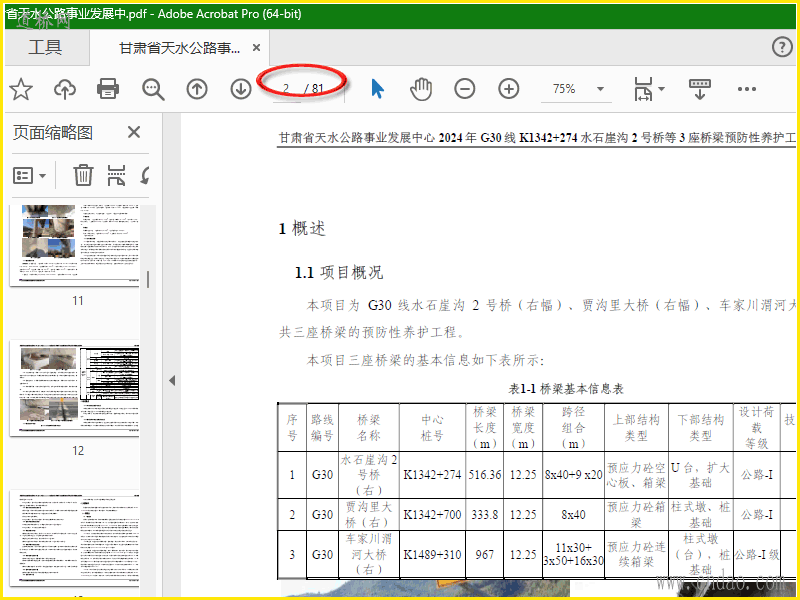800x600 pixels.
Task: Click the header cell 桥梁名称
Action: click(x=368, y=428)
